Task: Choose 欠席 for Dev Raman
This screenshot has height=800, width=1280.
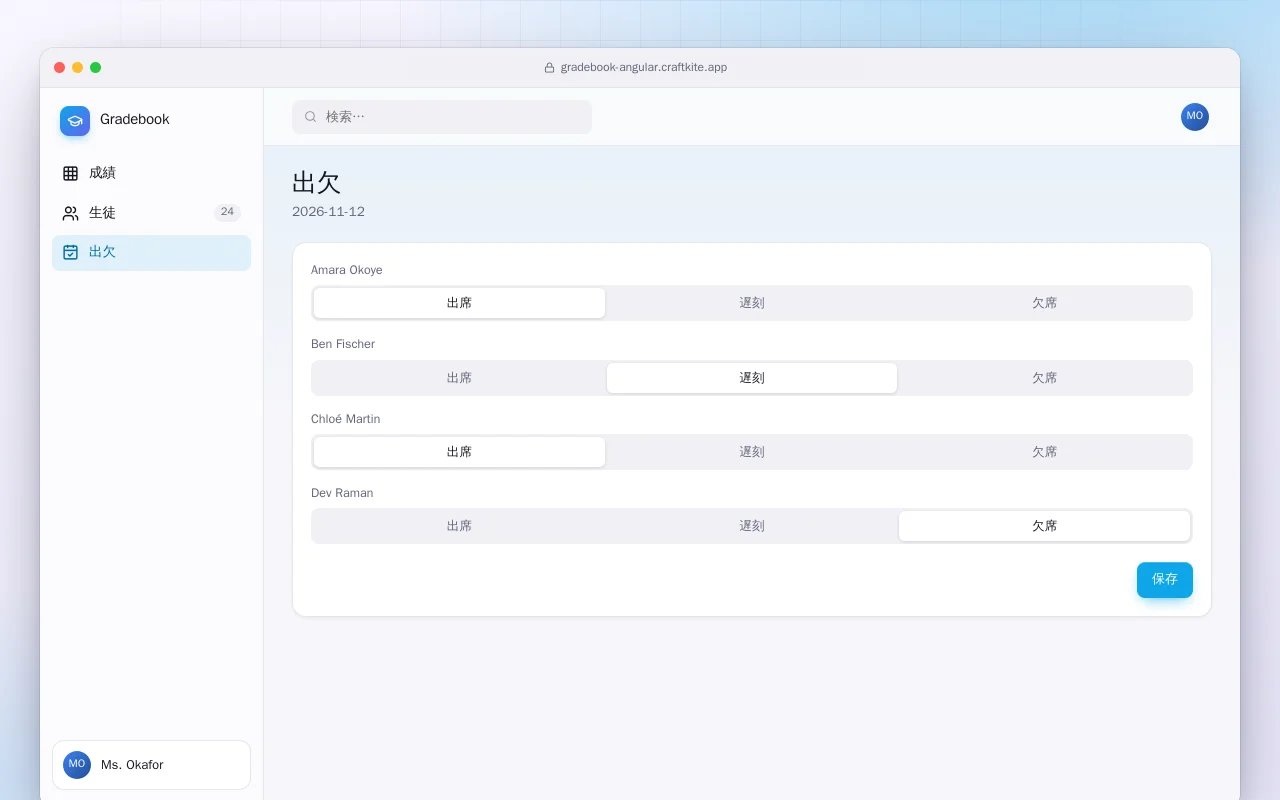Action: click(x=1045, y=526)
